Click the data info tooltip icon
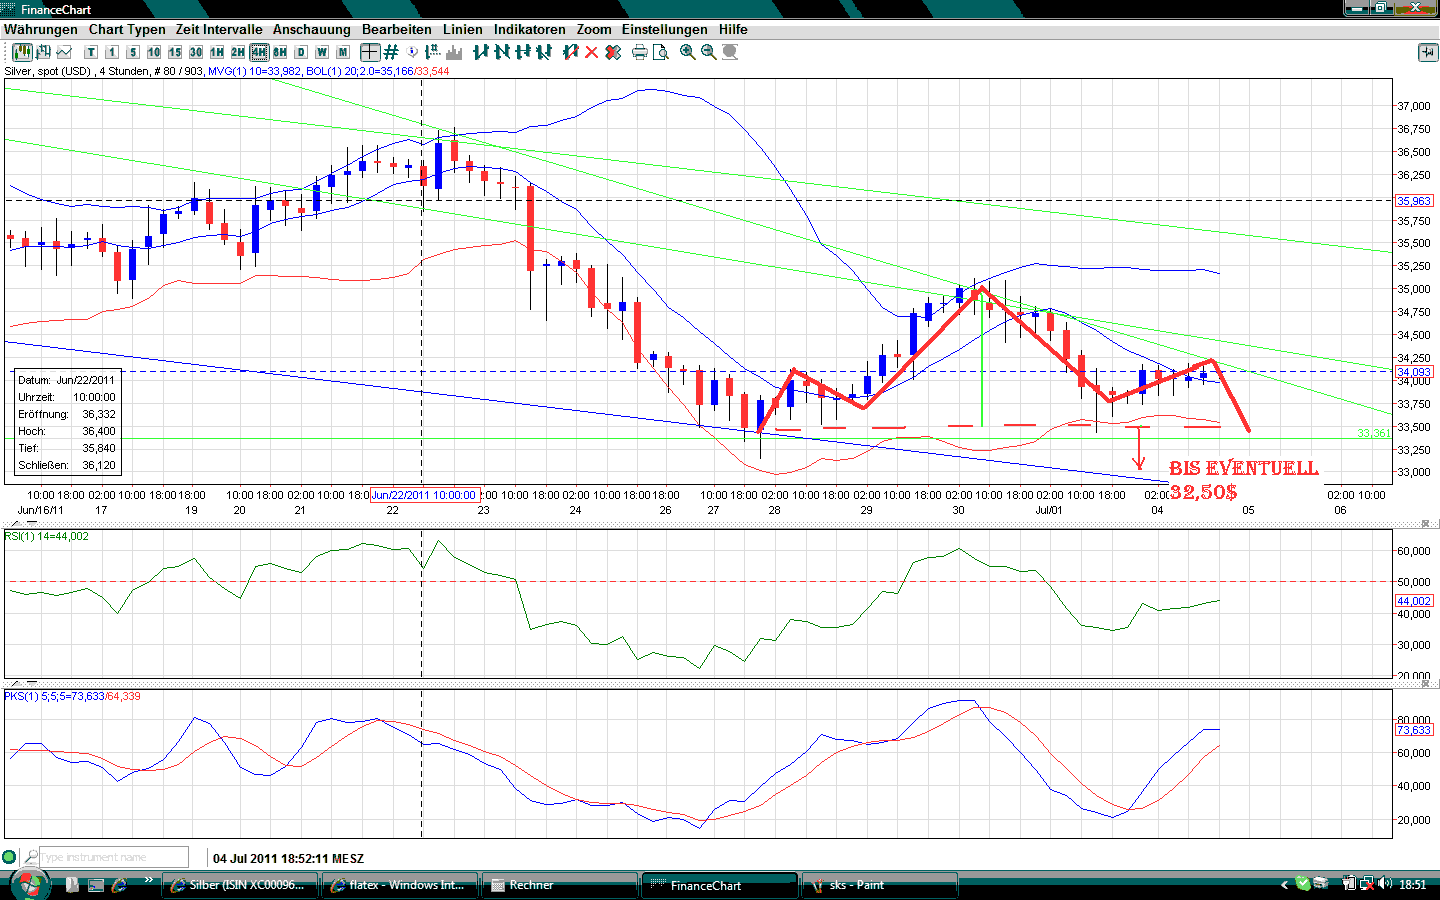1440x900 pixels. coord(412,52)
